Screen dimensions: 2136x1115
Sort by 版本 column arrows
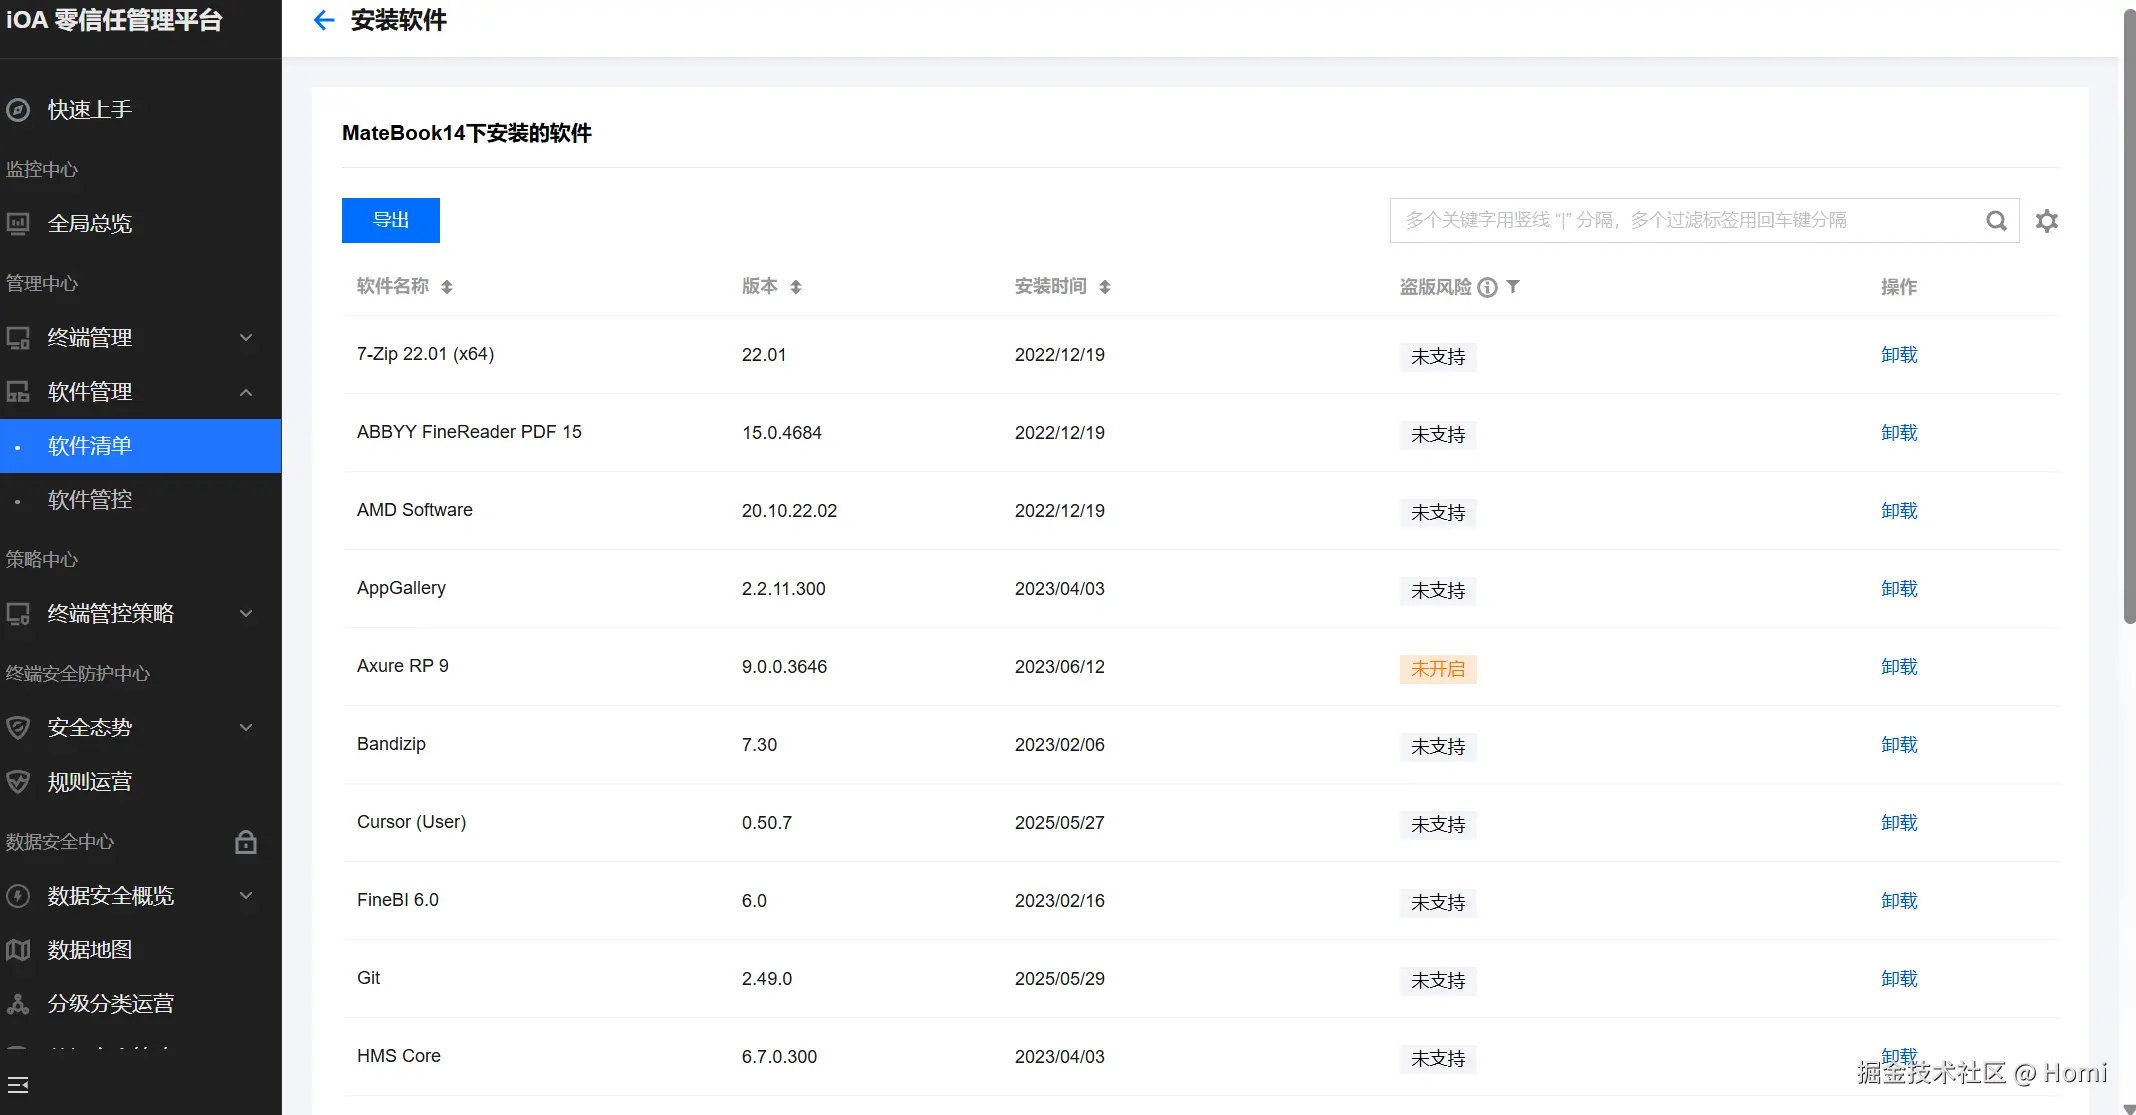(x=796, y=288)
